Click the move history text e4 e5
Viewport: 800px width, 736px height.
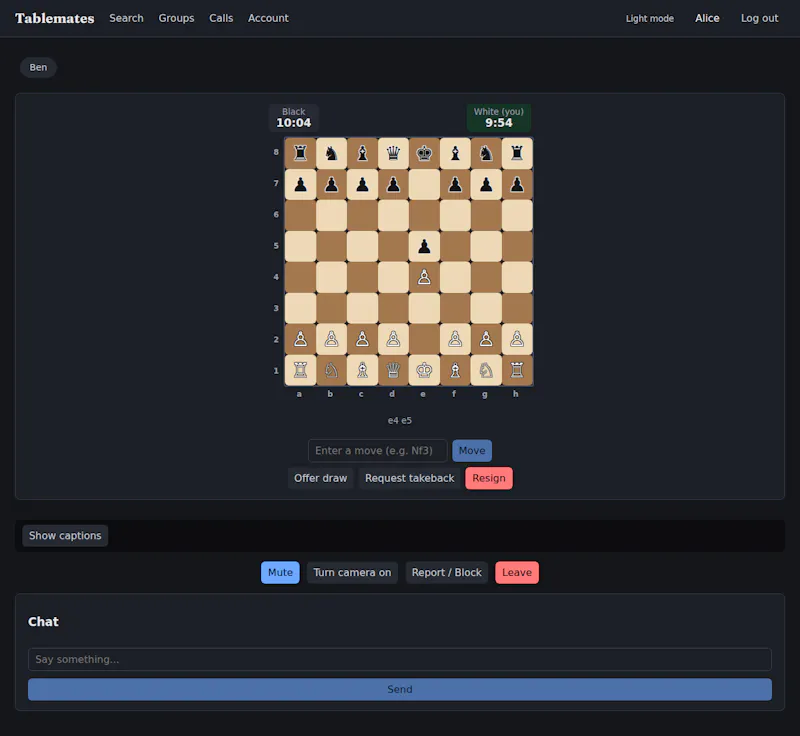pyautogui.click(x=399, y=420)
